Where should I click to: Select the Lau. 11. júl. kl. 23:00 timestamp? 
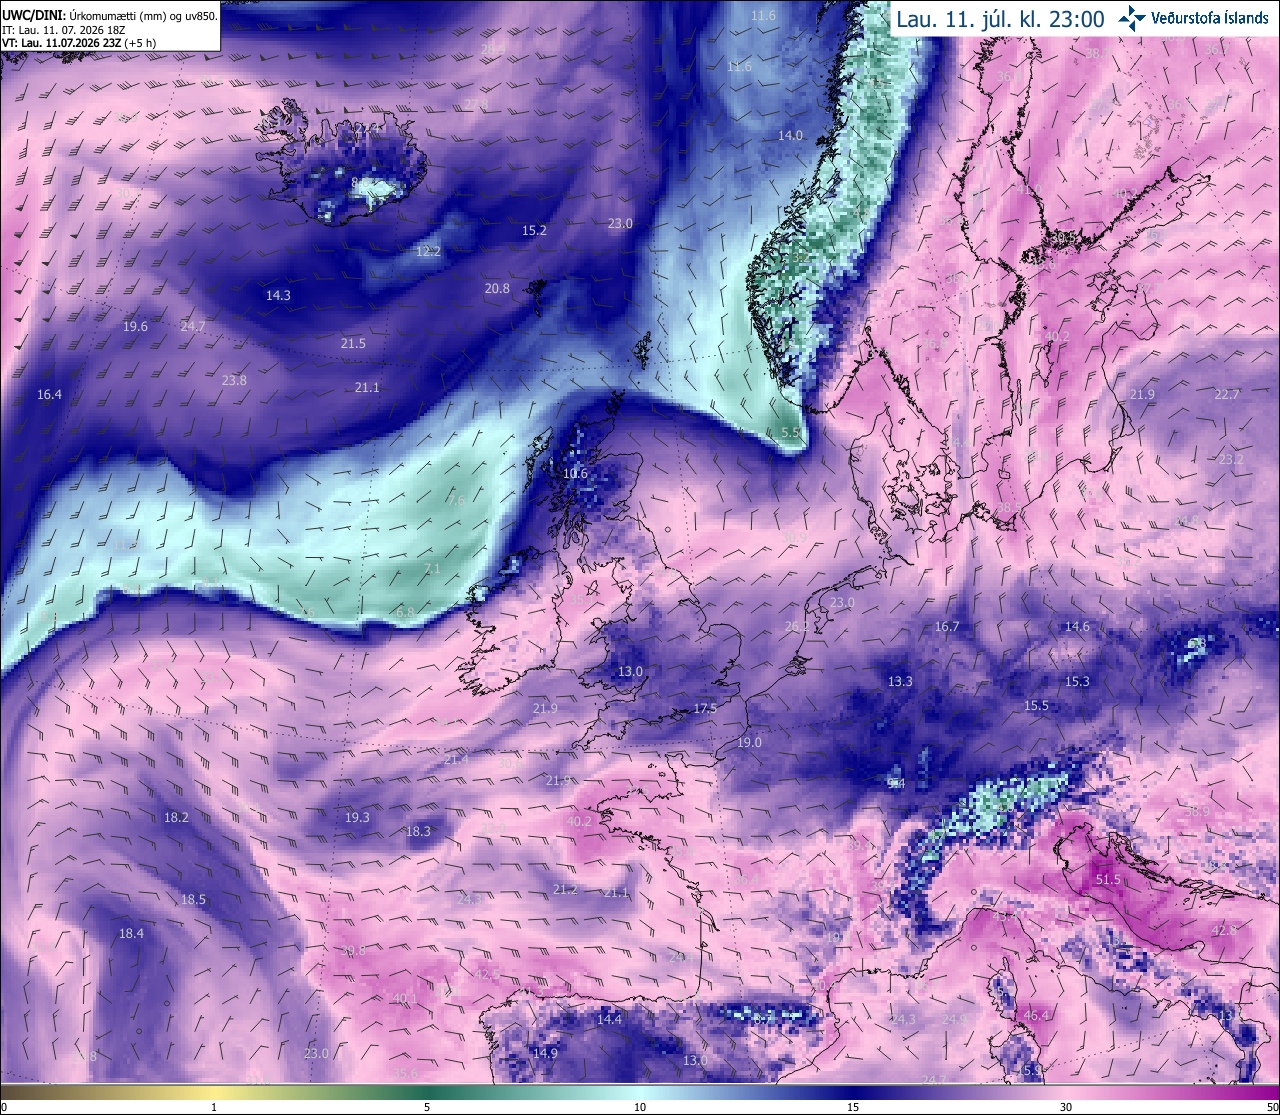coord(1000,19)
